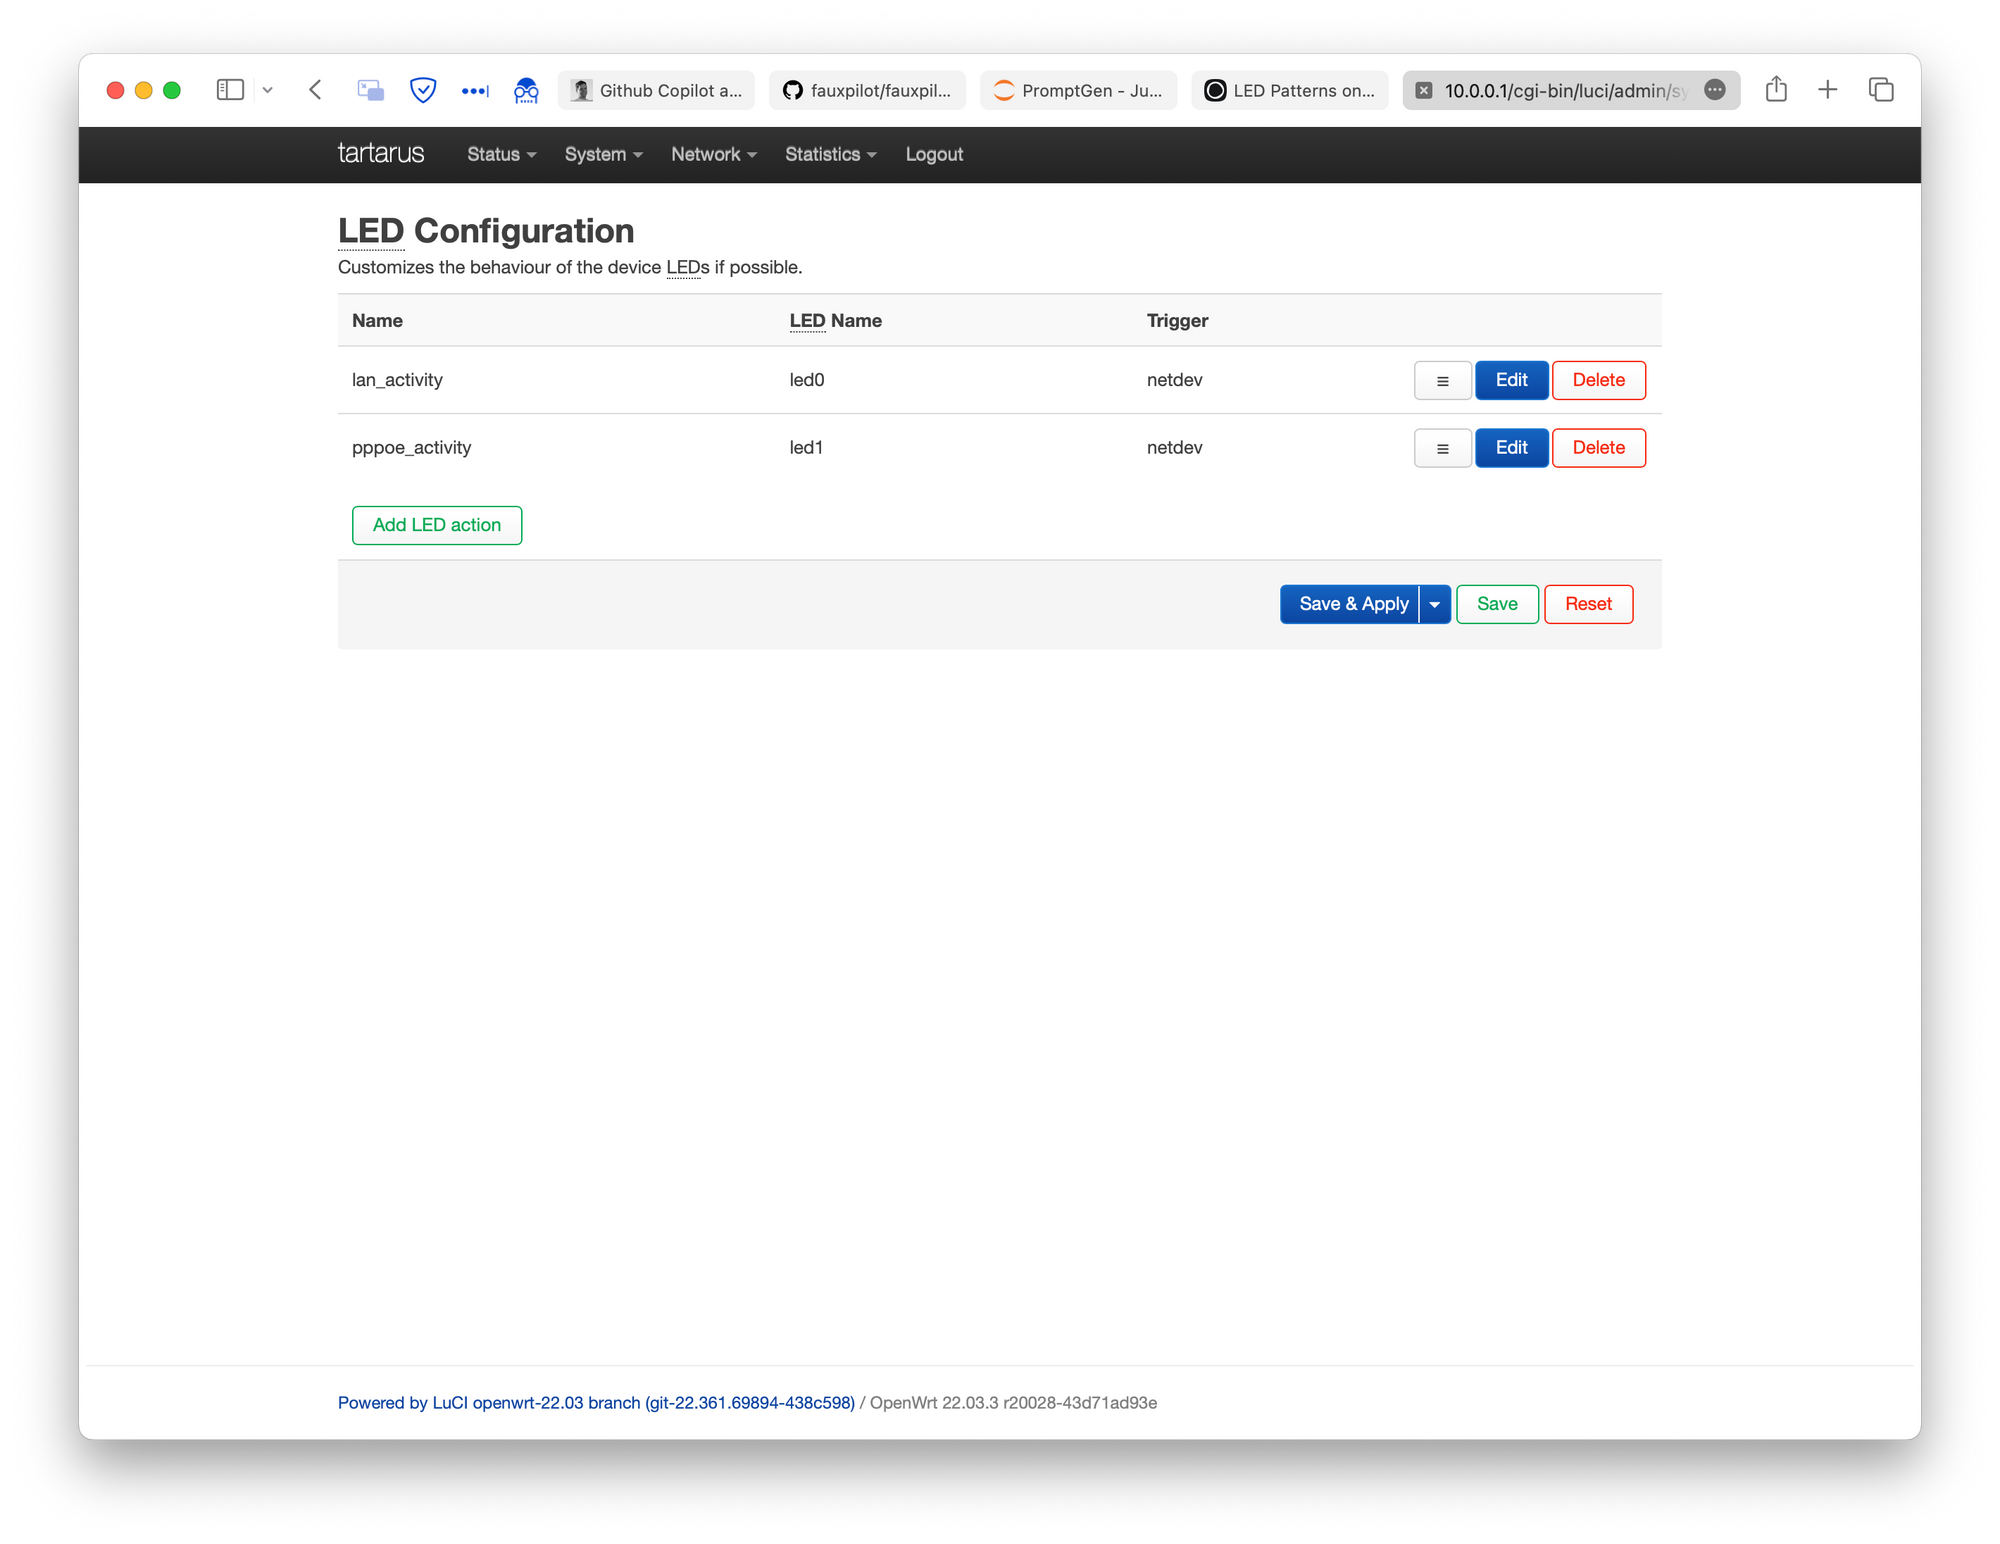Select the lan_activity name cell

pyautogui.click(x=397, y=380)
